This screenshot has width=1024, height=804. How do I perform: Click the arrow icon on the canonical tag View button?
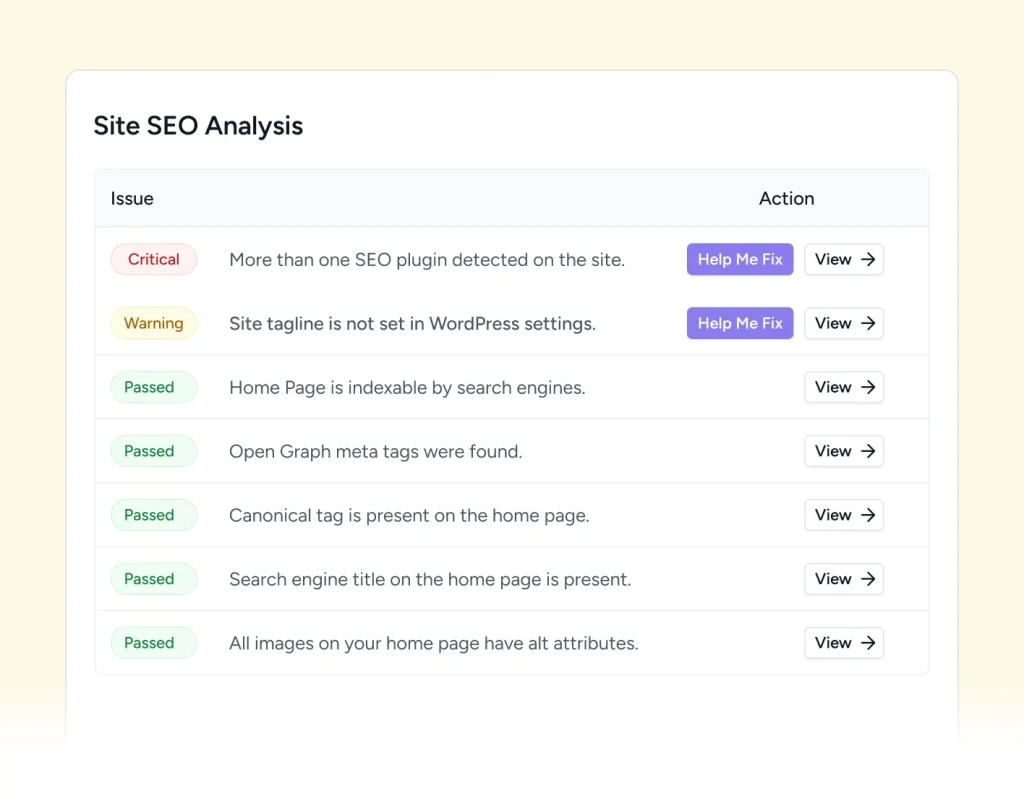point(870,515)
